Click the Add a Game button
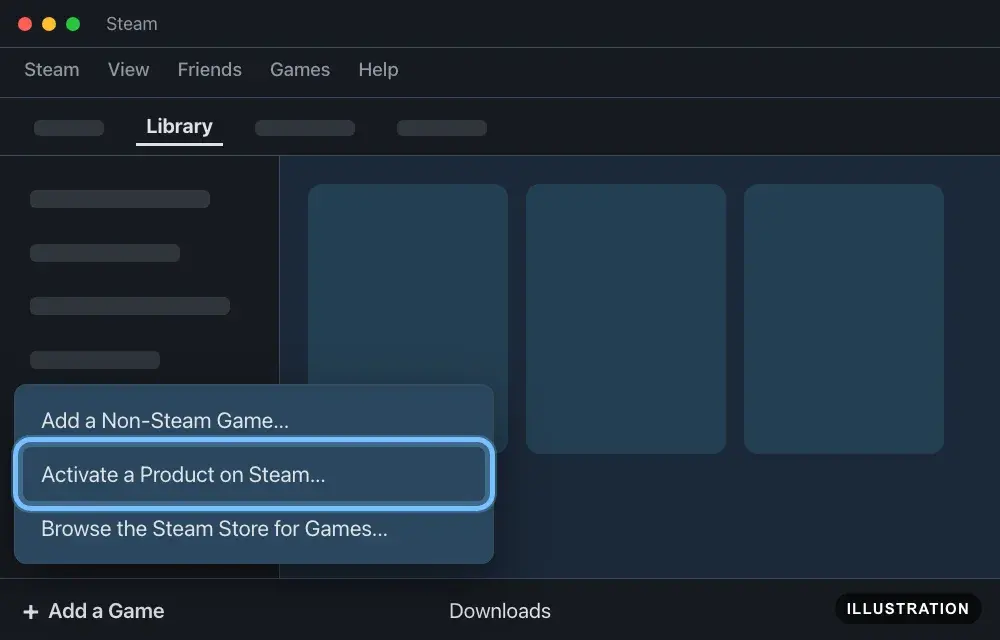 [94, 611]
